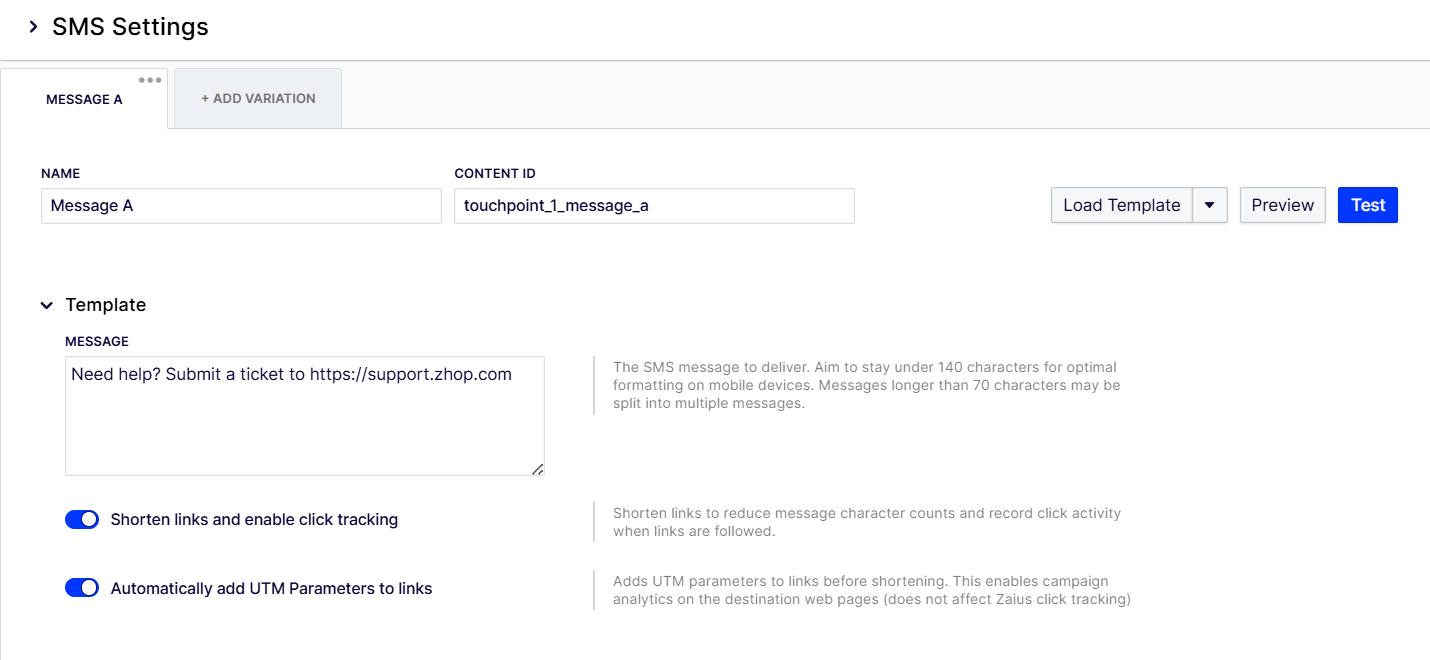Click the Template section heading
Screen dimensions: 1430x660
click(106, 305)
